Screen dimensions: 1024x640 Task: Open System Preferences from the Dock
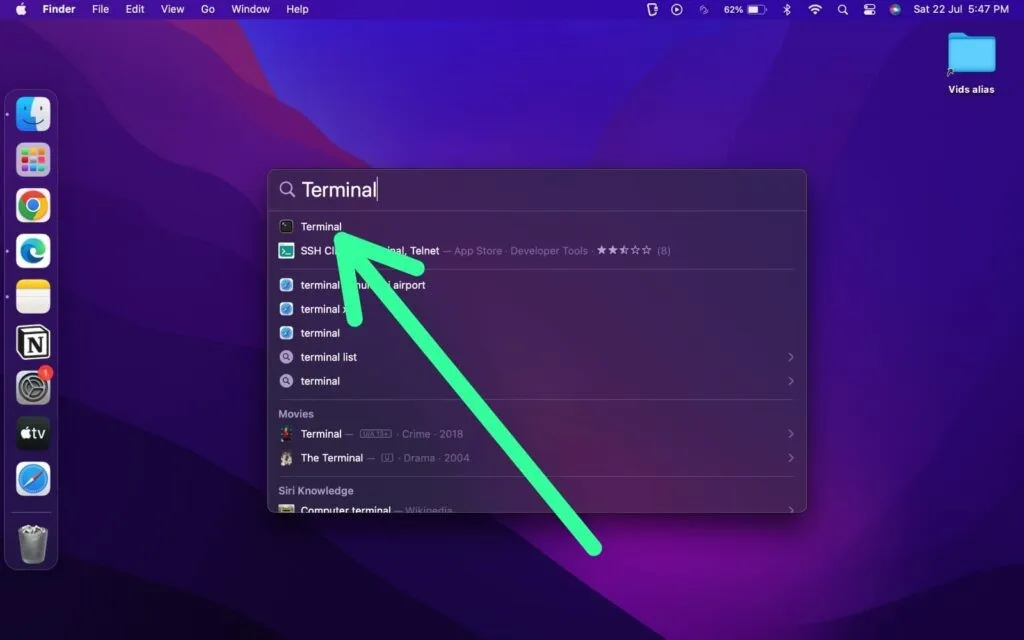coord(33,388)
